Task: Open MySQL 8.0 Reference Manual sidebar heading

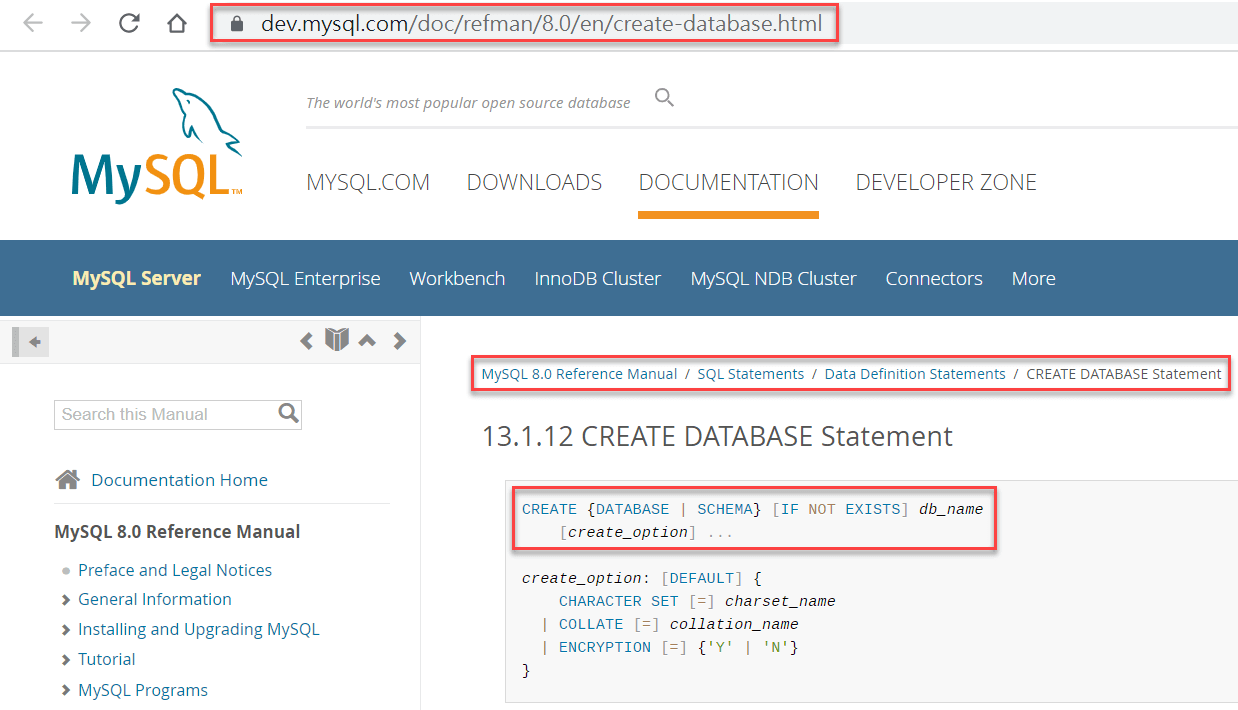Action: (x=177, y=531)
